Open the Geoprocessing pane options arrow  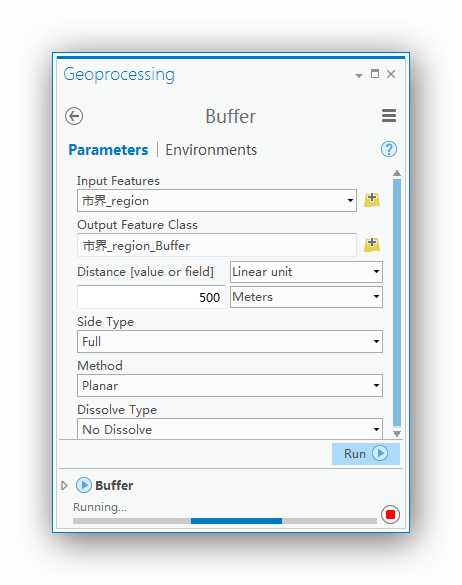359,76
